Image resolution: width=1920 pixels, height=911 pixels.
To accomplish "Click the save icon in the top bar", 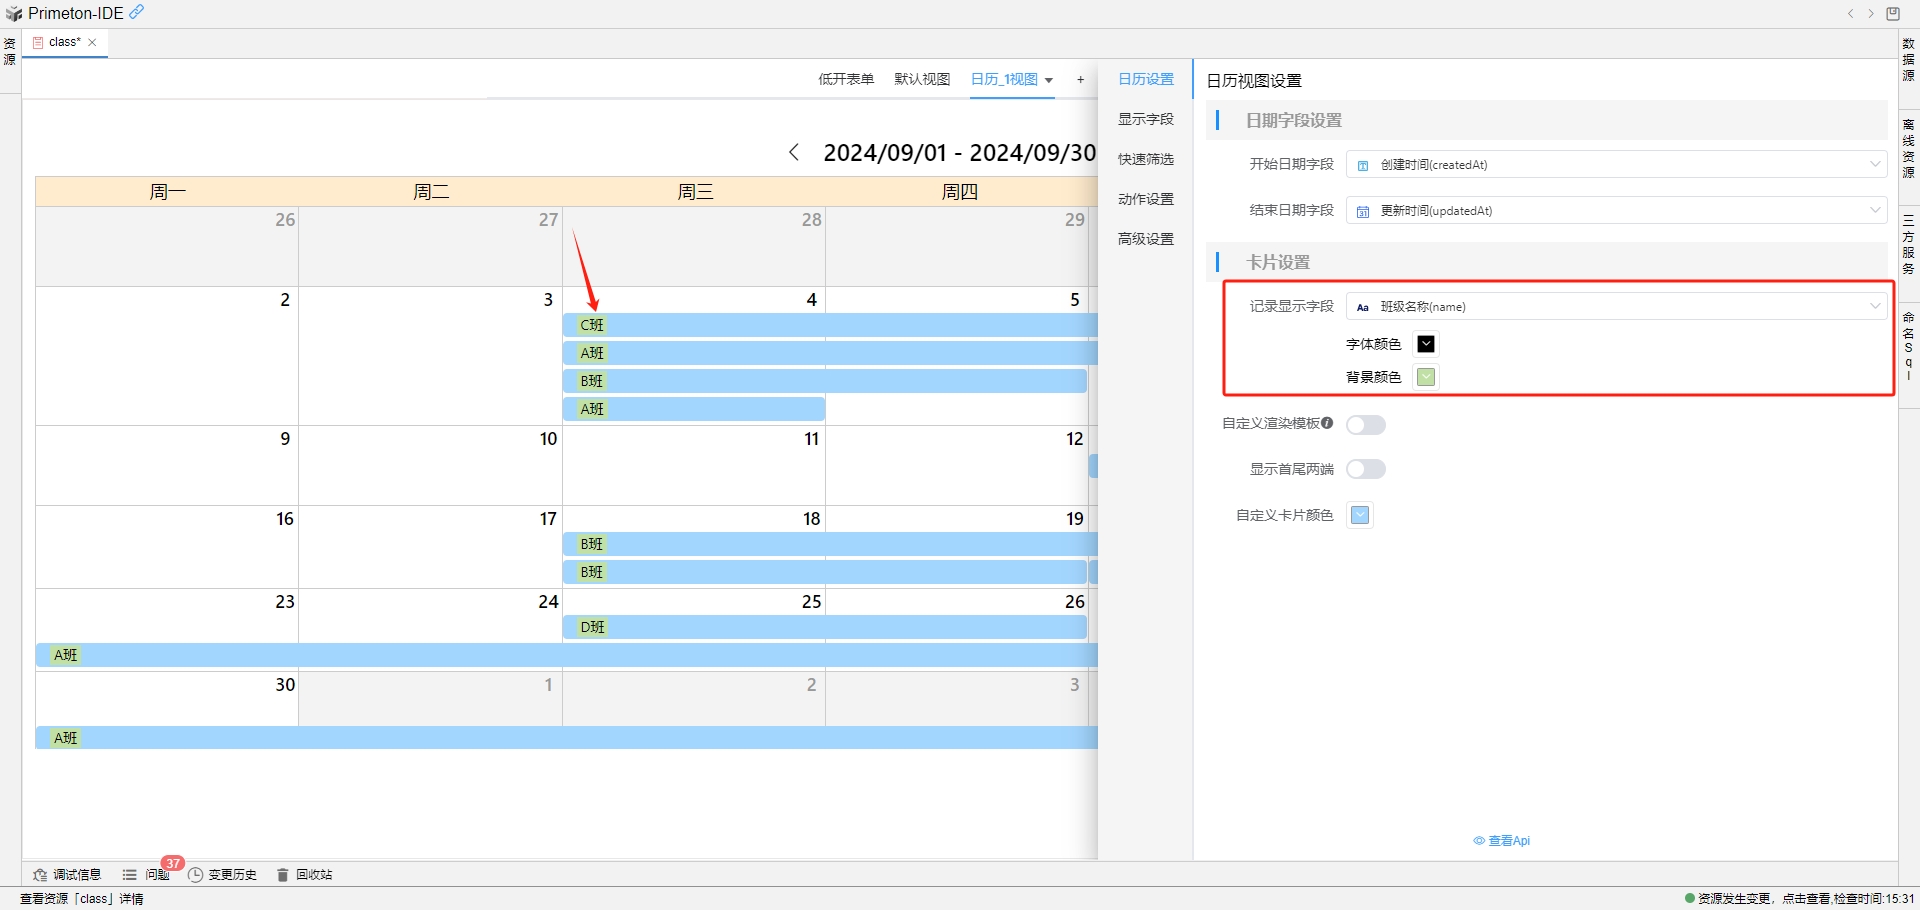I will pos(1893,13).
